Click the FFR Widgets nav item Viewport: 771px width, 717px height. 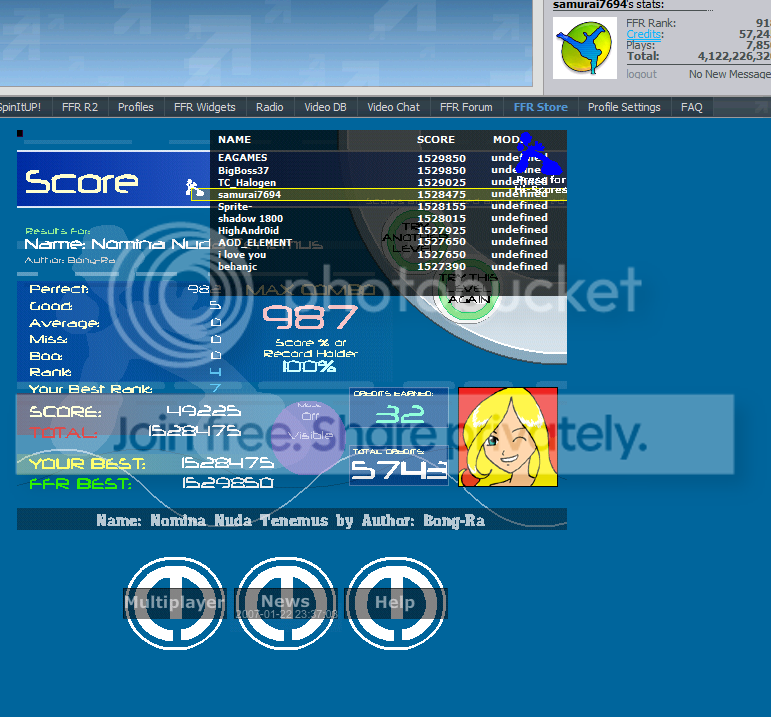coord(204,107)
